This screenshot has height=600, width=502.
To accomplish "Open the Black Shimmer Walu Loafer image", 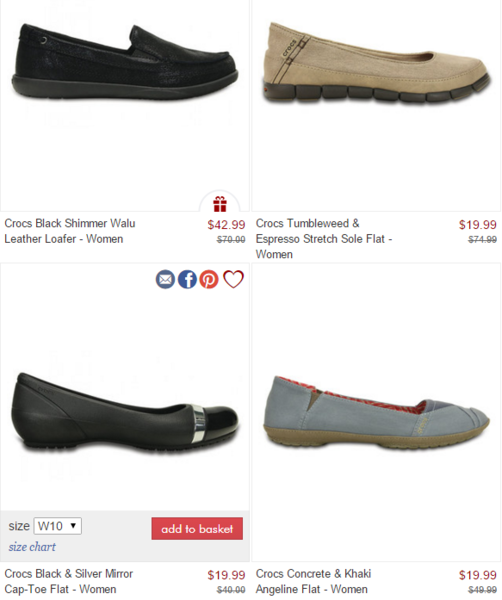I will (x=125, y=62).
